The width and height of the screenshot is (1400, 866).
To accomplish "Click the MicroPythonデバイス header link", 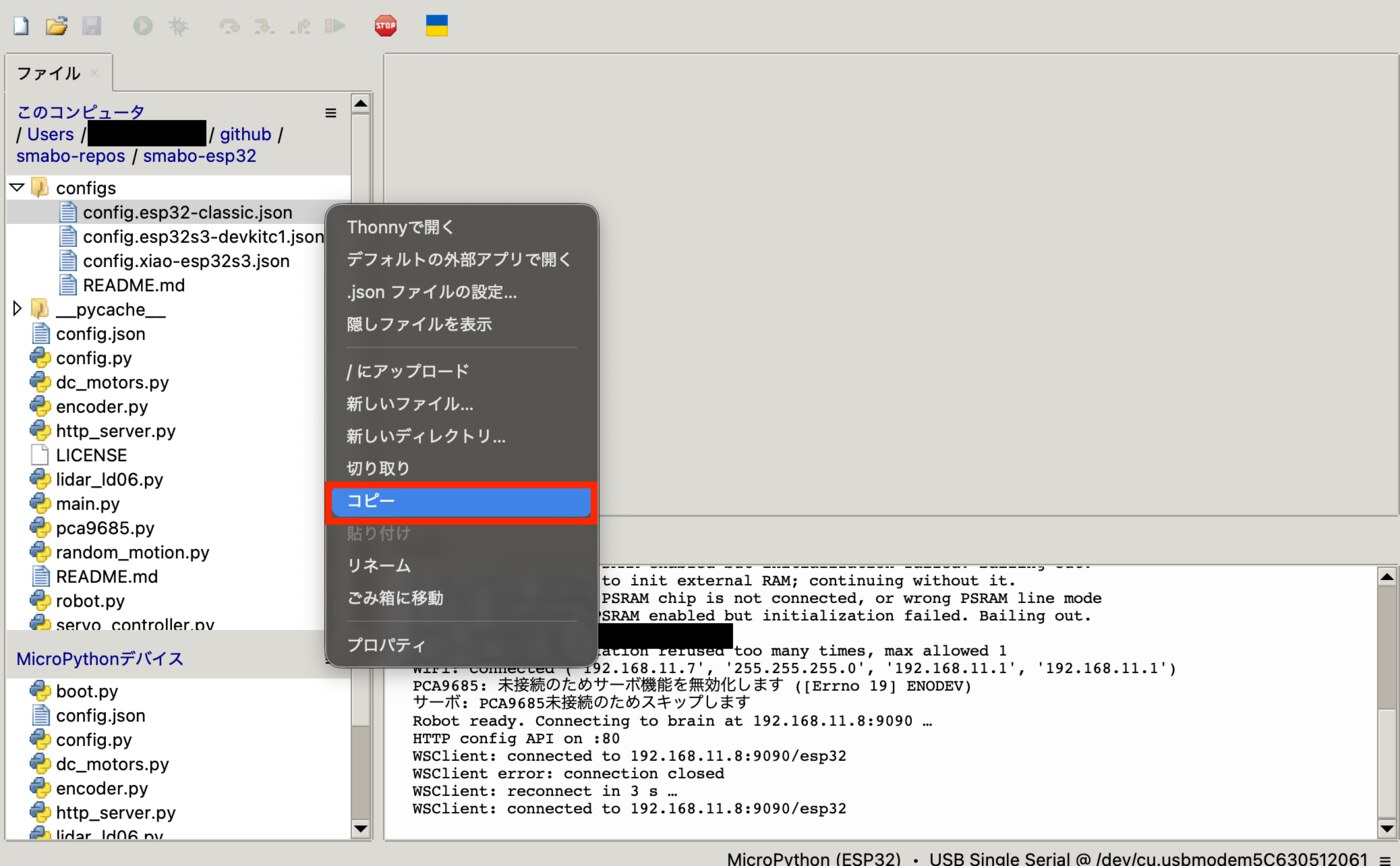I will (100, 659).
